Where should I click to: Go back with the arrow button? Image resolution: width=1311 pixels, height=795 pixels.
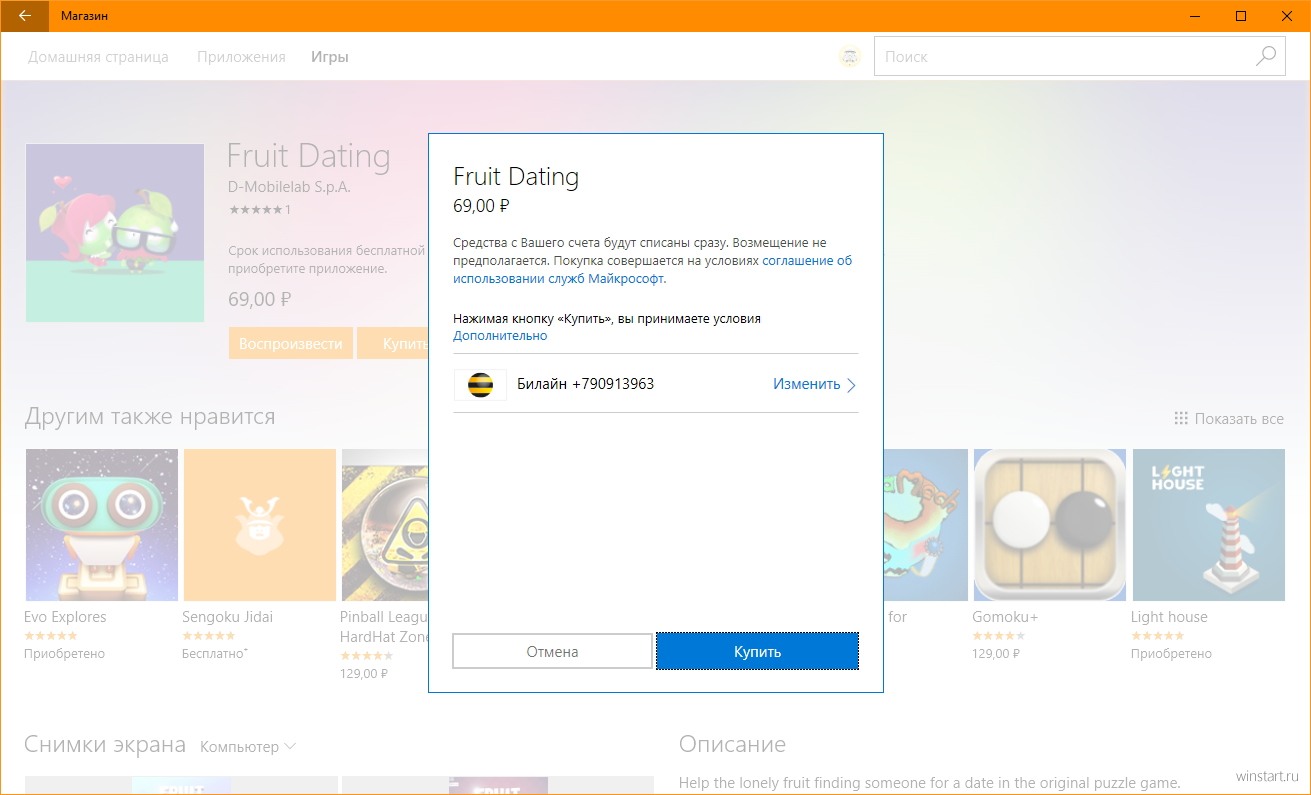click(x=25, y=16)
